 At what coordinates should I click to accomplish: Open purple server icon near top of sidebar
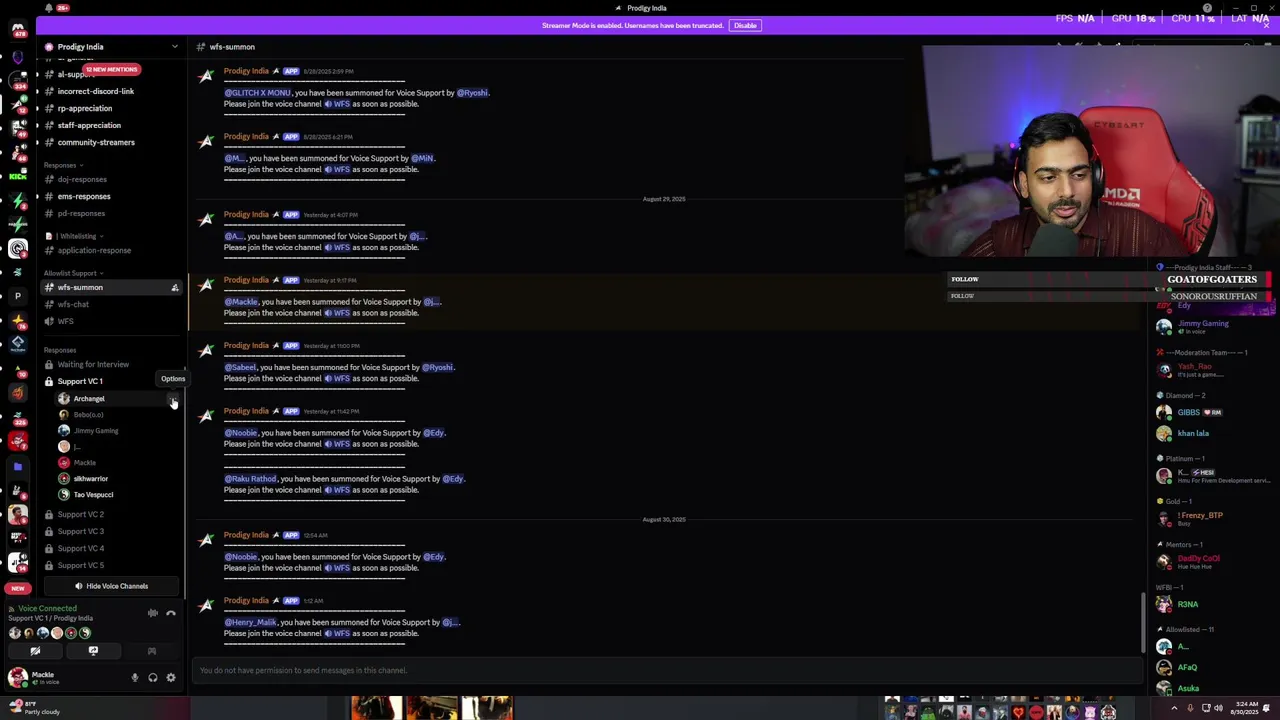[17, 57]
